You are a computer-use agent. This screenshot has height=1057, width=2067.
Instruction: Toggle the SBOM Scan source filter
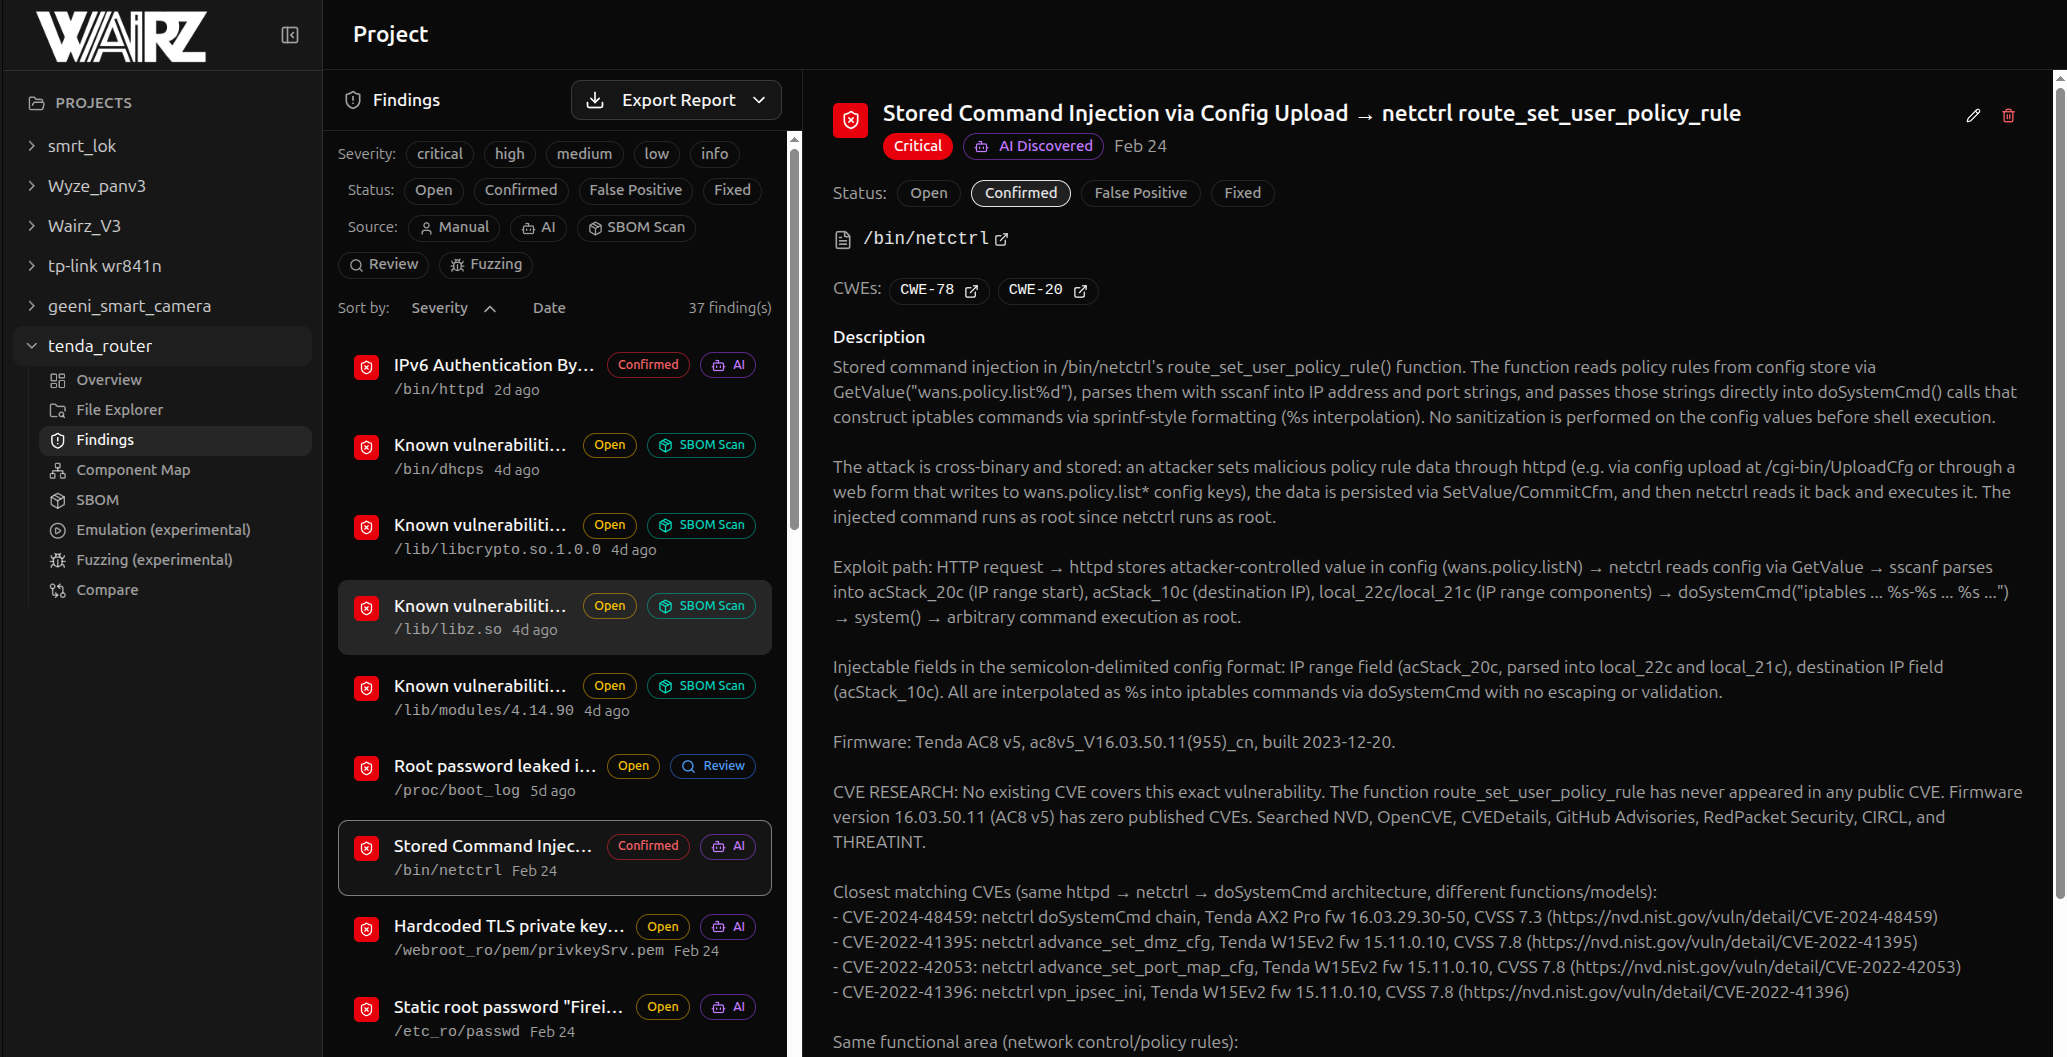coord(637,228)
